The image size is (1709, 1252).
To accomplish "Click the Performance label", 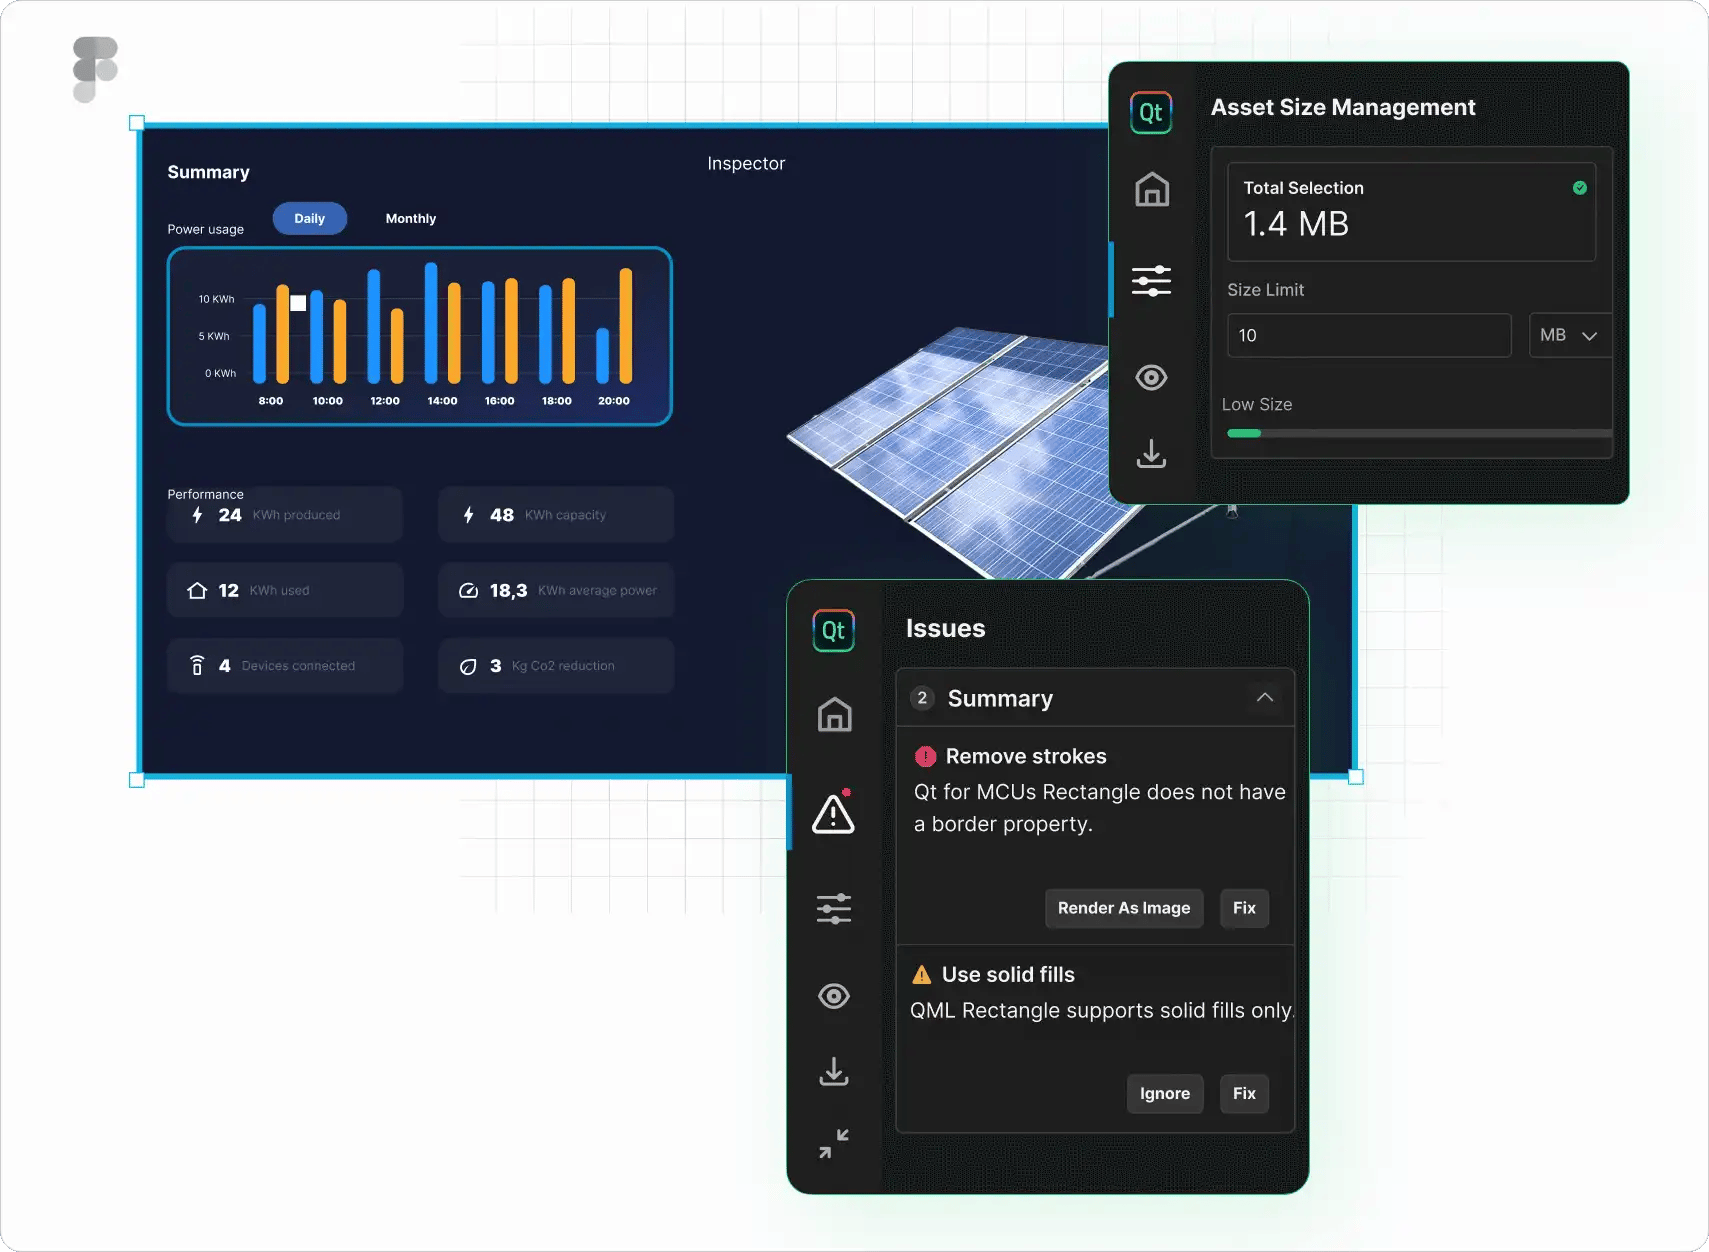I will [x=205, y=494].
